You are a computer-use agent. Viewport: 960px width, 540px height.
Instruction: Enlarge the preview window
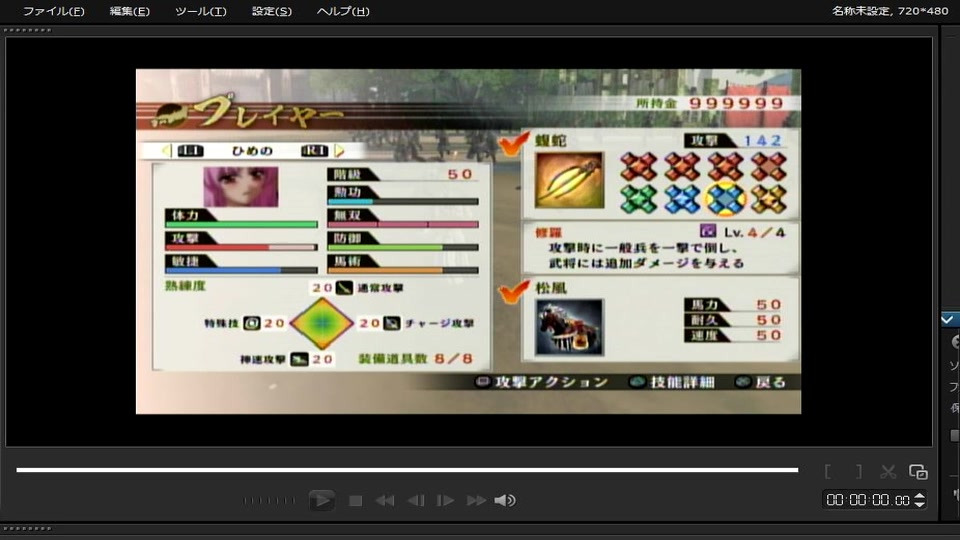(x=918, y=471)
